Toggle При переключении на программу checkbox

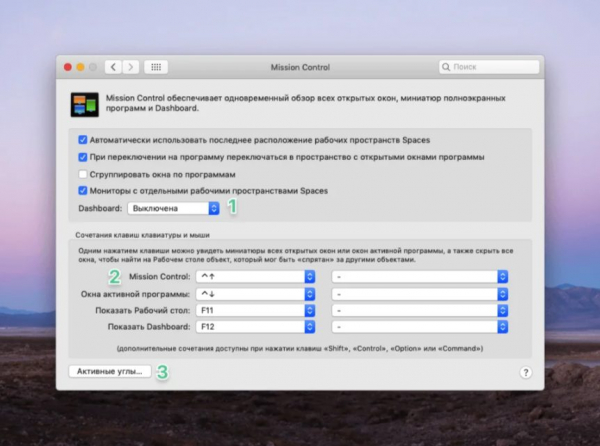[83, 157]
